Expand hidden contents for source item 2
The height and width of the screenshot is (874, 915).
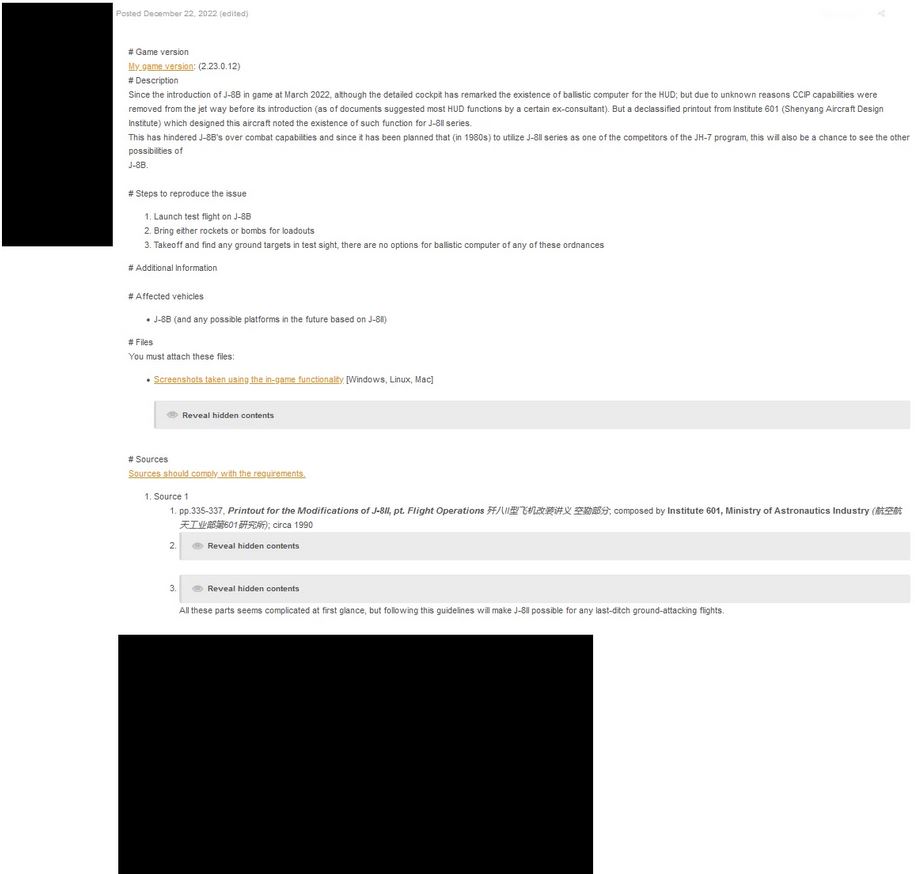tap(544, 546)
